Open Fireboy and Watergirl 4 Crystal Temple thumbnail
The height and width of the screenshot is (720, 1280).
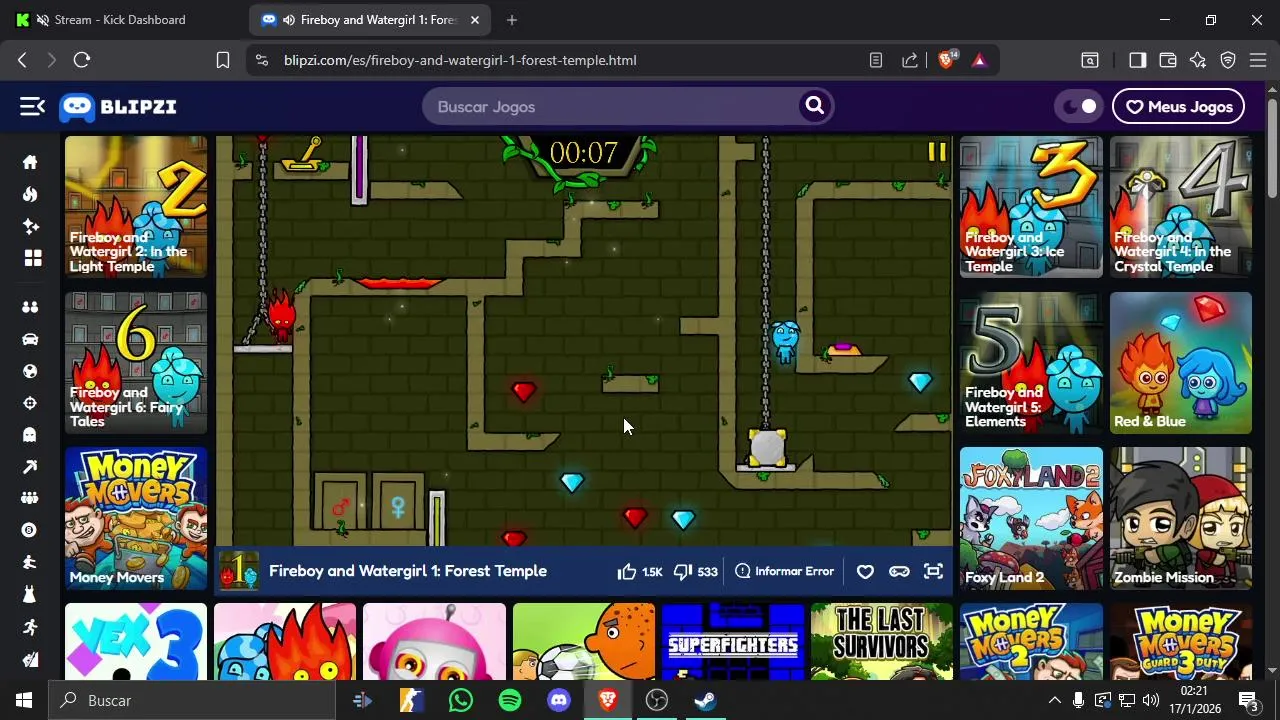pos(1181,207)
